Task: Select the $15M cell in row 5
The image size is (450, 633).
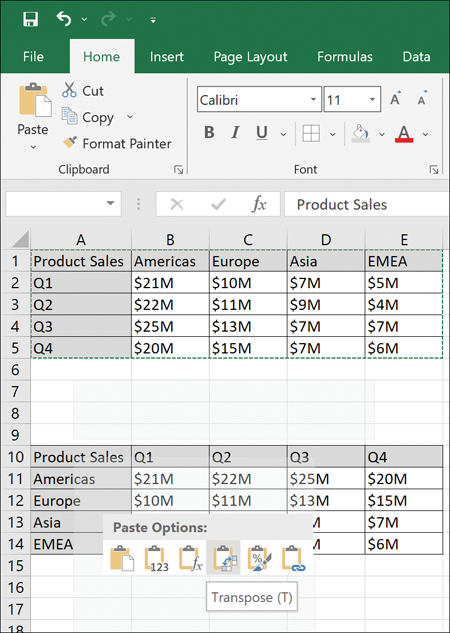Action: point(248,348)
